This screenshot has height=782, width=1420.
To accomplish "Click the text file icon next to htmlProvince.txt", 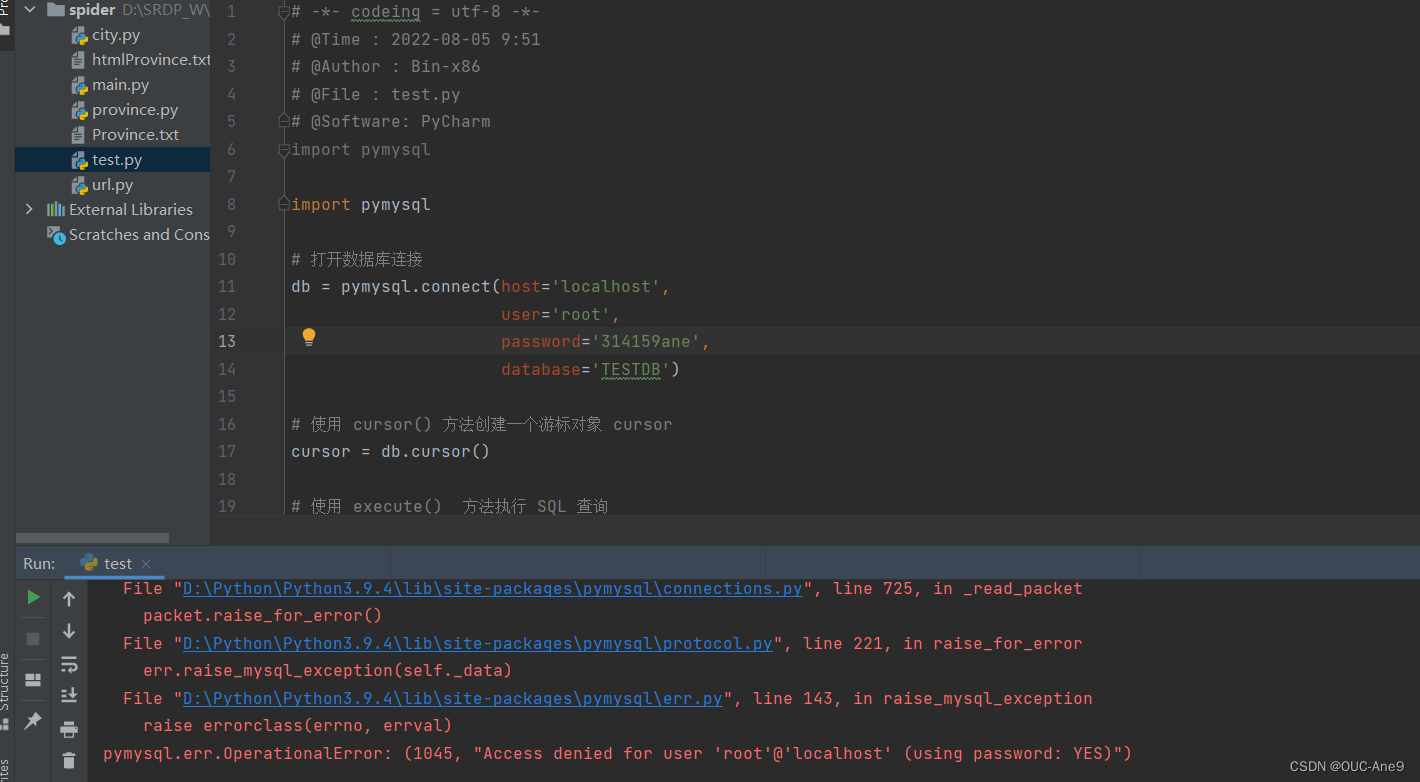I will click(x=80, y=60).
